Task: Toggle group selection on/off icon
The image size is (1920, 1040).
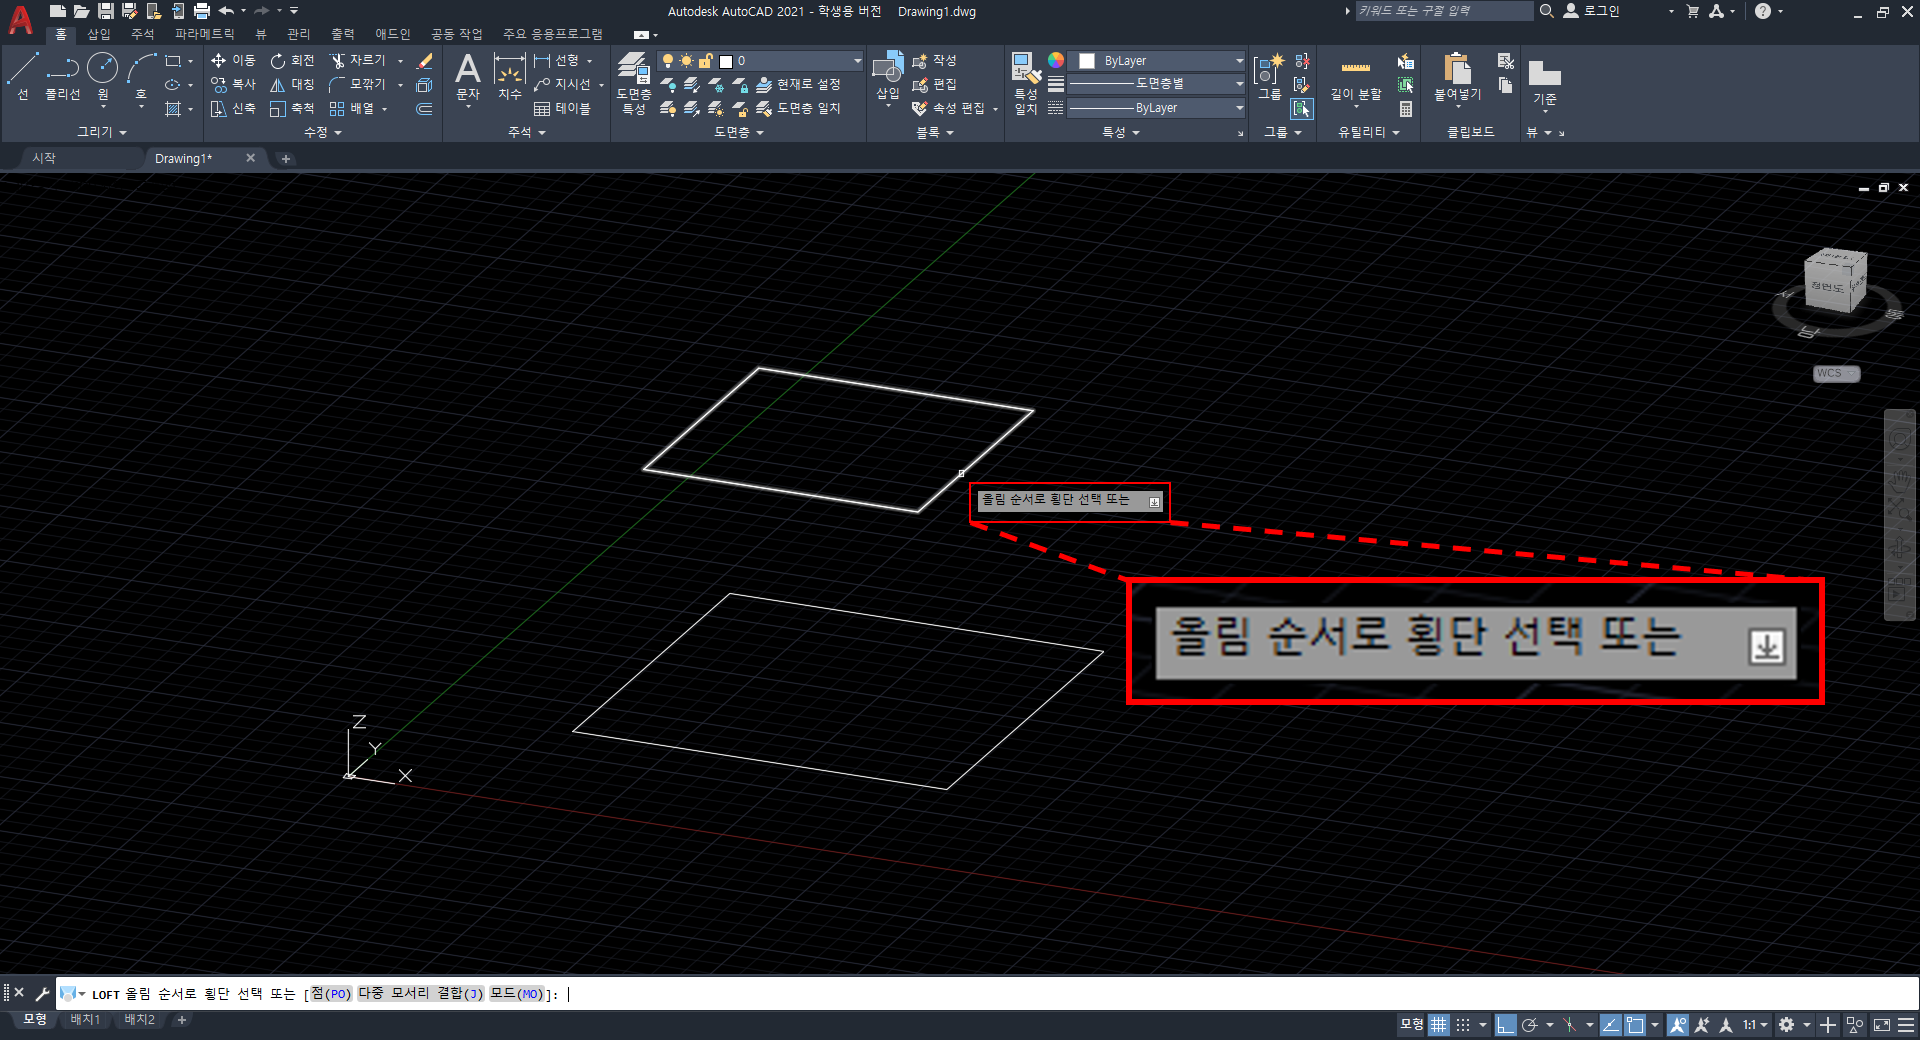Action: [x=1301, y=109]
